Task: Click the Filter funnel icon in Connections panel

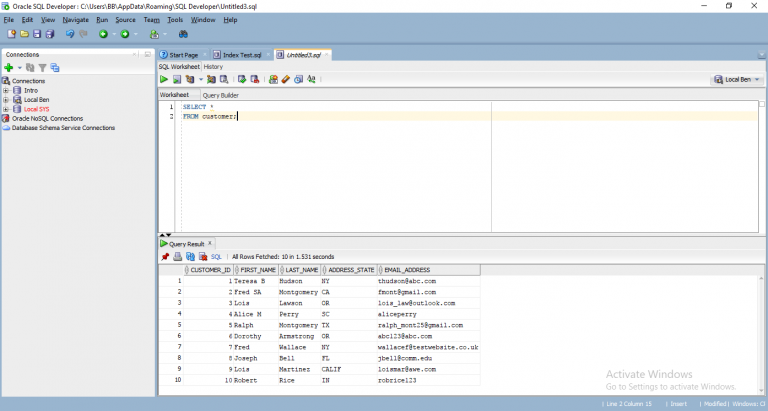Action: 43,68
